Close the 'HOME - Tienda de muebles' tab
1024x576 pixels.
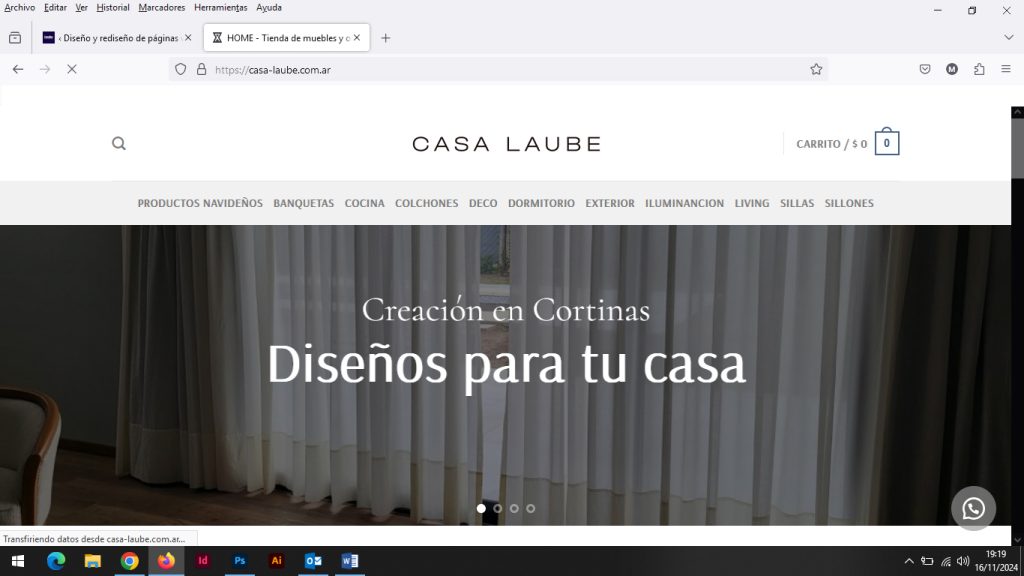(357, 38)
